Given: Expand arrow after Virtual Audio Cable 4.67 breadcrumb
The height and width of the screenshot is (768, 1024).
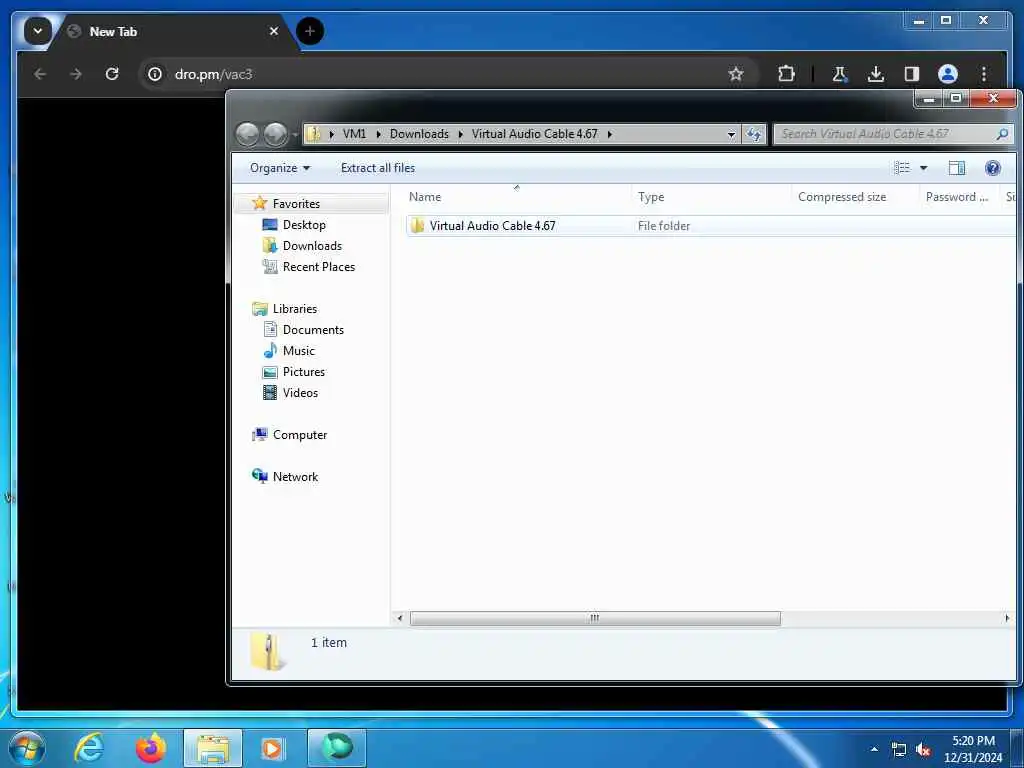Looking at the screenshot, I should [609, 134].
